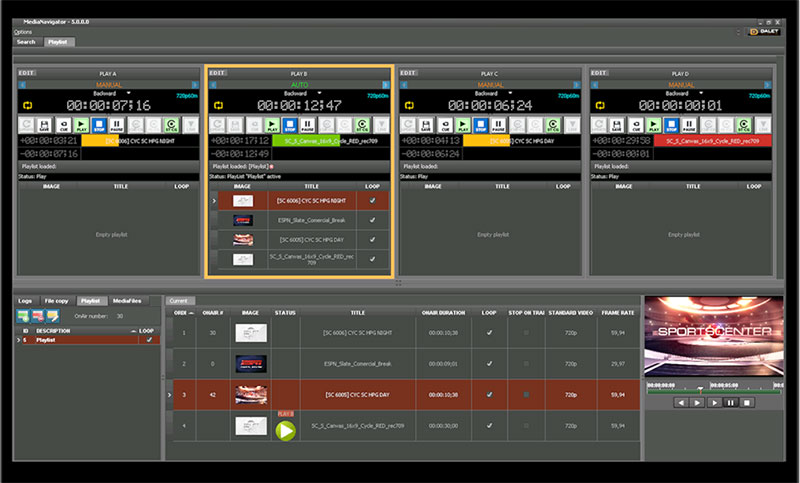The image size is (800, 483).
Task: Click Stop in the PLAY C transport
Action: coord(481,124)
